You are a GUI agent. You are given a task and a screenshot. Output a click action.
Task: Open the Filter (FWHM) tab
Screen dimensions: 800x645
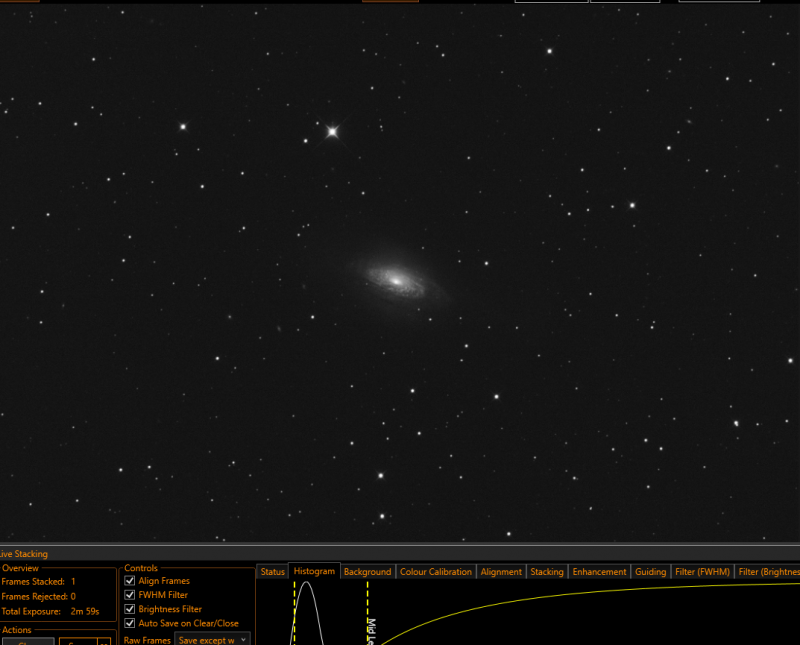coord(703,572)
